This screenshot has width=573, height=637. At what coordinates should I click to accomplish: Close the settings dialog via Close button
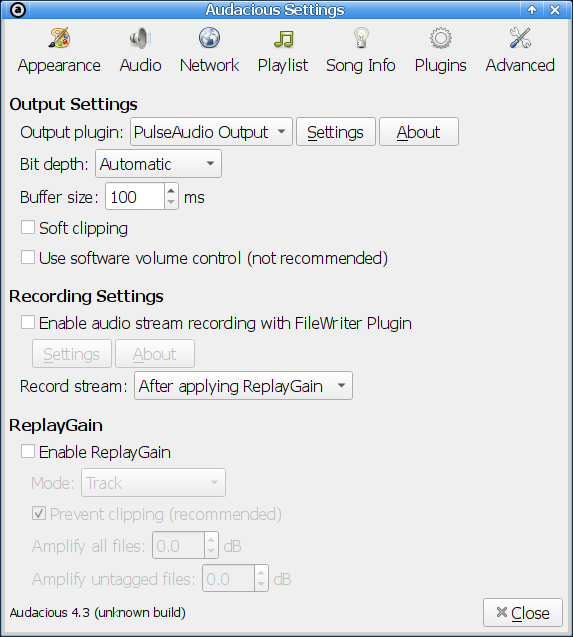point(523,613)
